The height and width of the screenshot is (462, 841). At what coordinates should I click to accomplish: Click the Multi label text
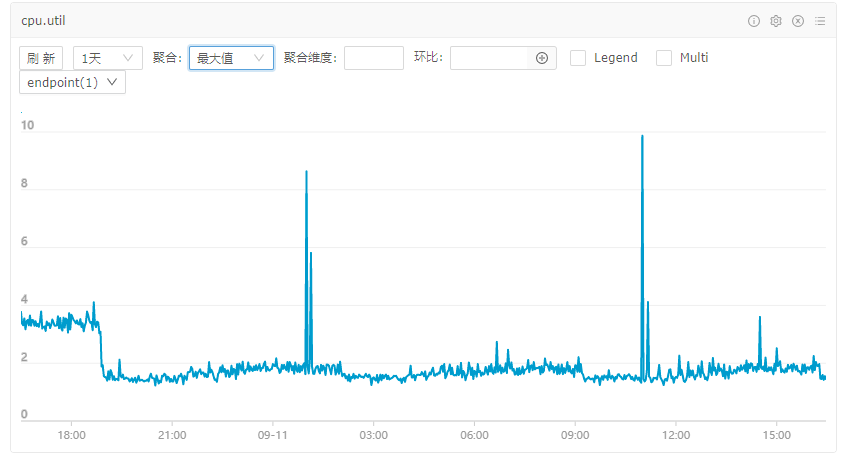(x=694, y=57)
